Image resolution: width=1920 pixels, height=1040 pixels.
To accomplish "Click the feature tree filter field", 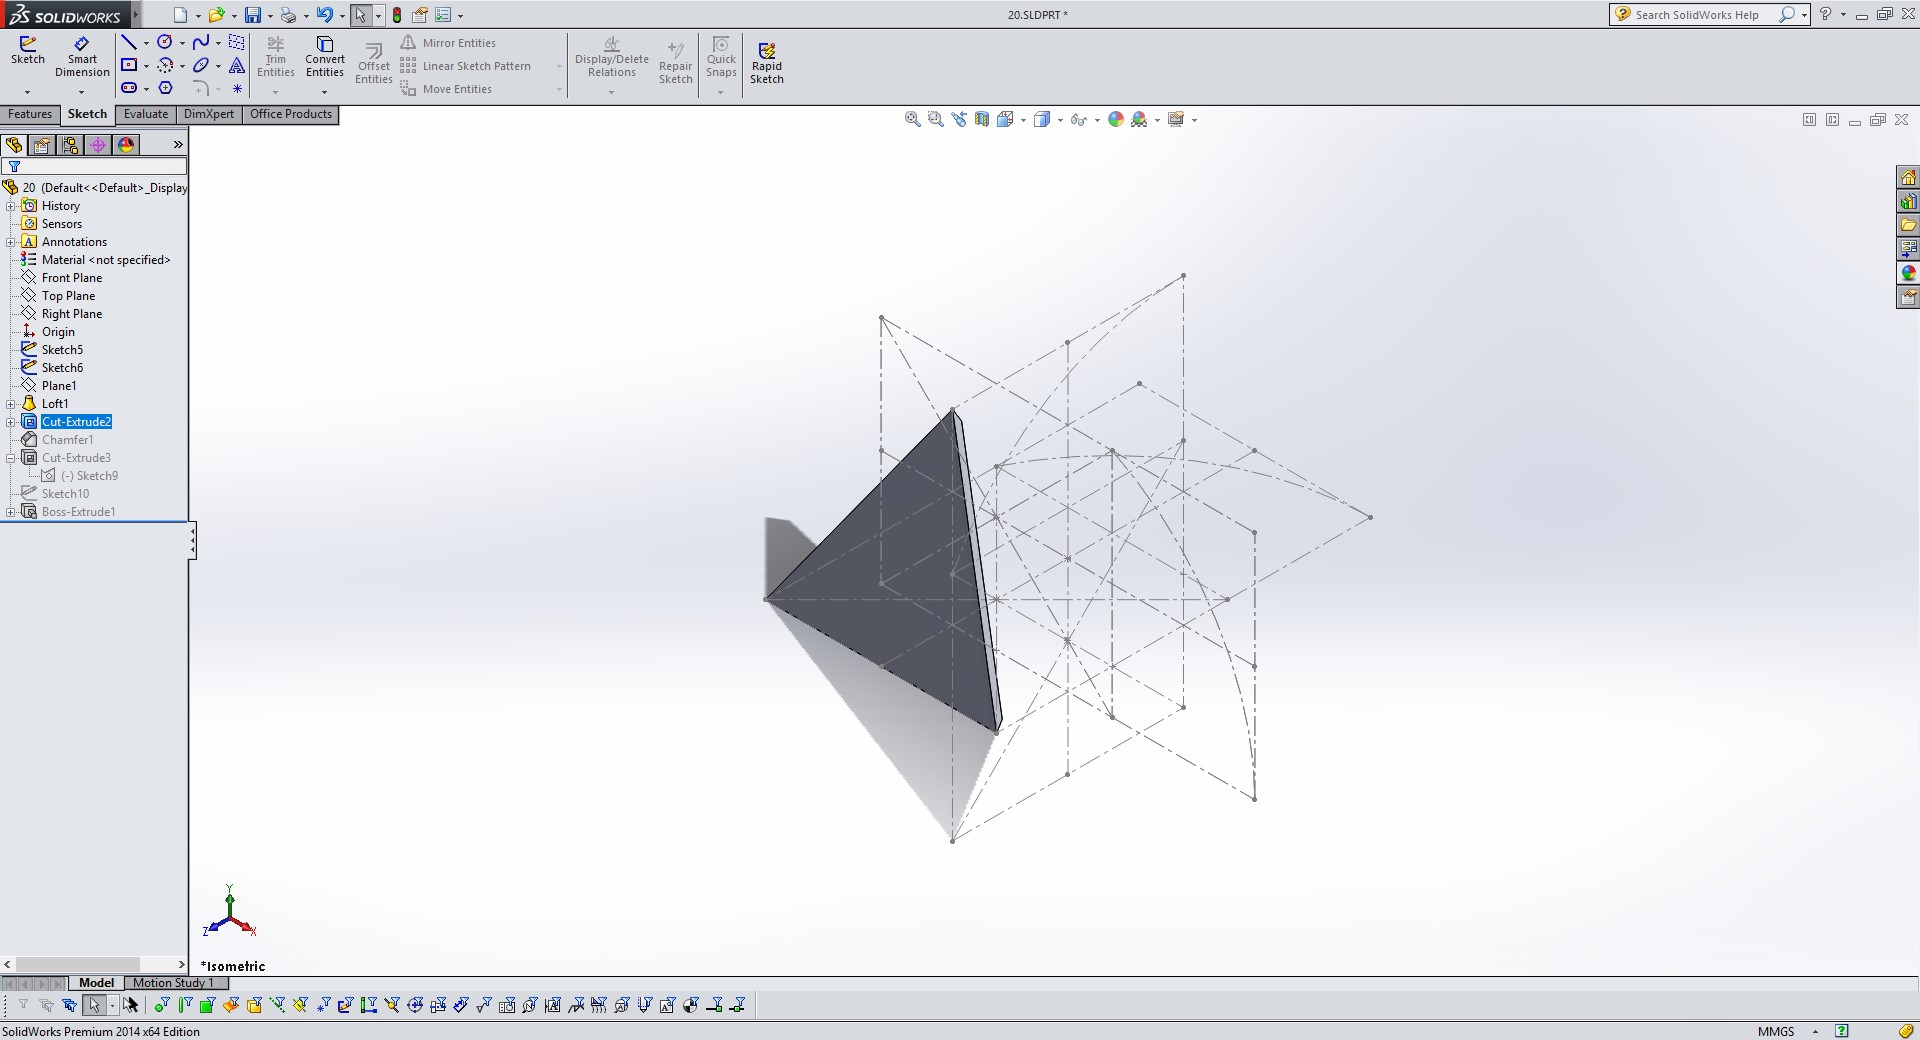I will point(94,166).
